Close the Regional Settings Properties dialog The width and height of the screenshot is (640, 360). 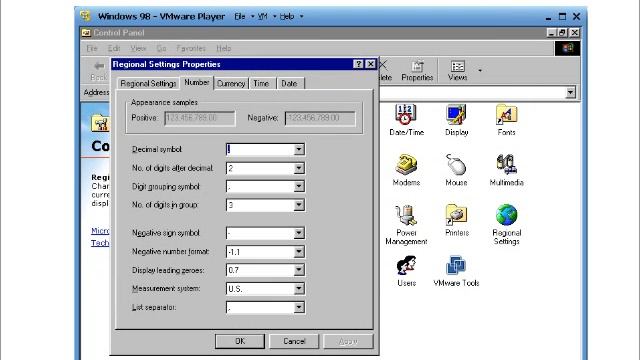coord(370,64)
